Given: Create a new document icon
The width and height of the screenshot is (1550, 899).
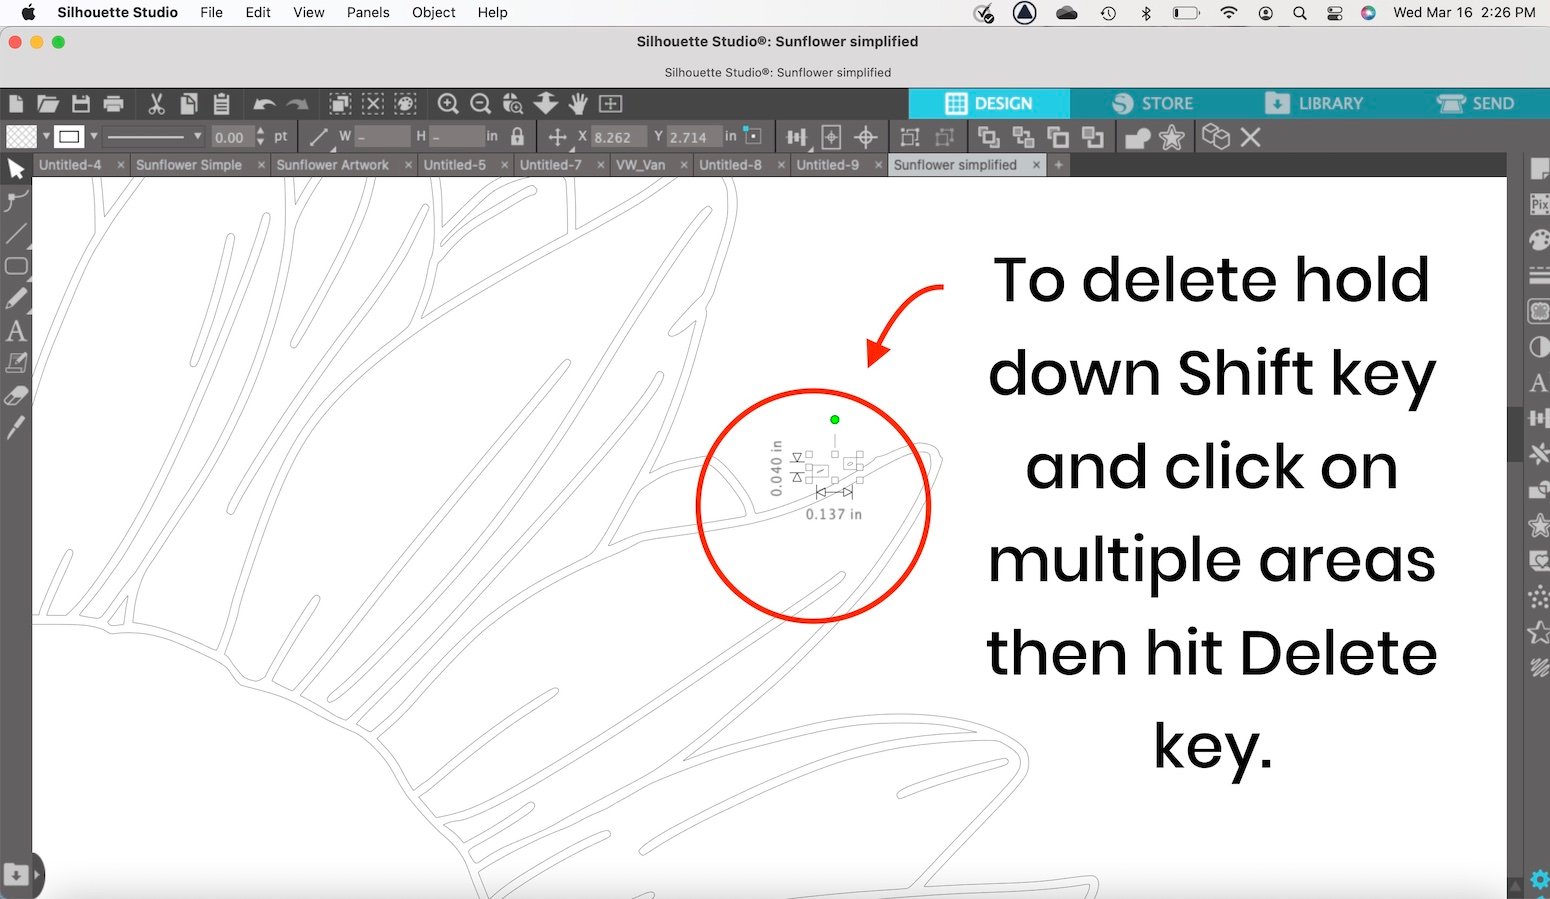Looking at the screenshot, I should (x=16, y=103).
